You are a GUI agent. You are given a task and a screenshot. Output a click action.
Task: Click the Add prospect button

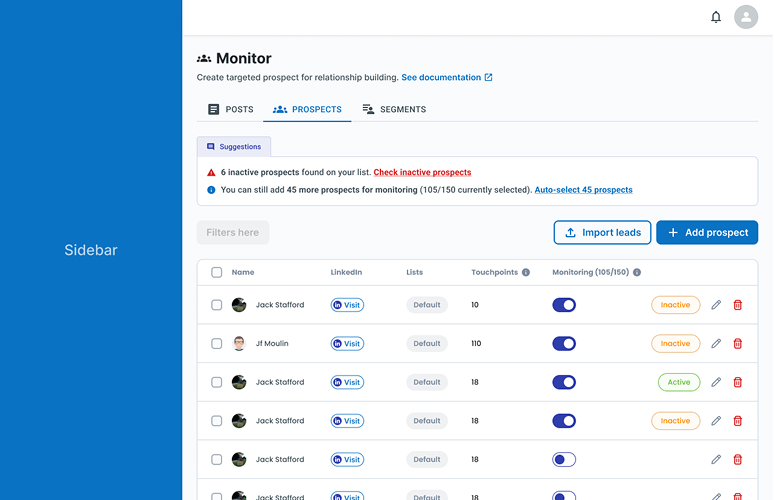(x=707, y=232)
